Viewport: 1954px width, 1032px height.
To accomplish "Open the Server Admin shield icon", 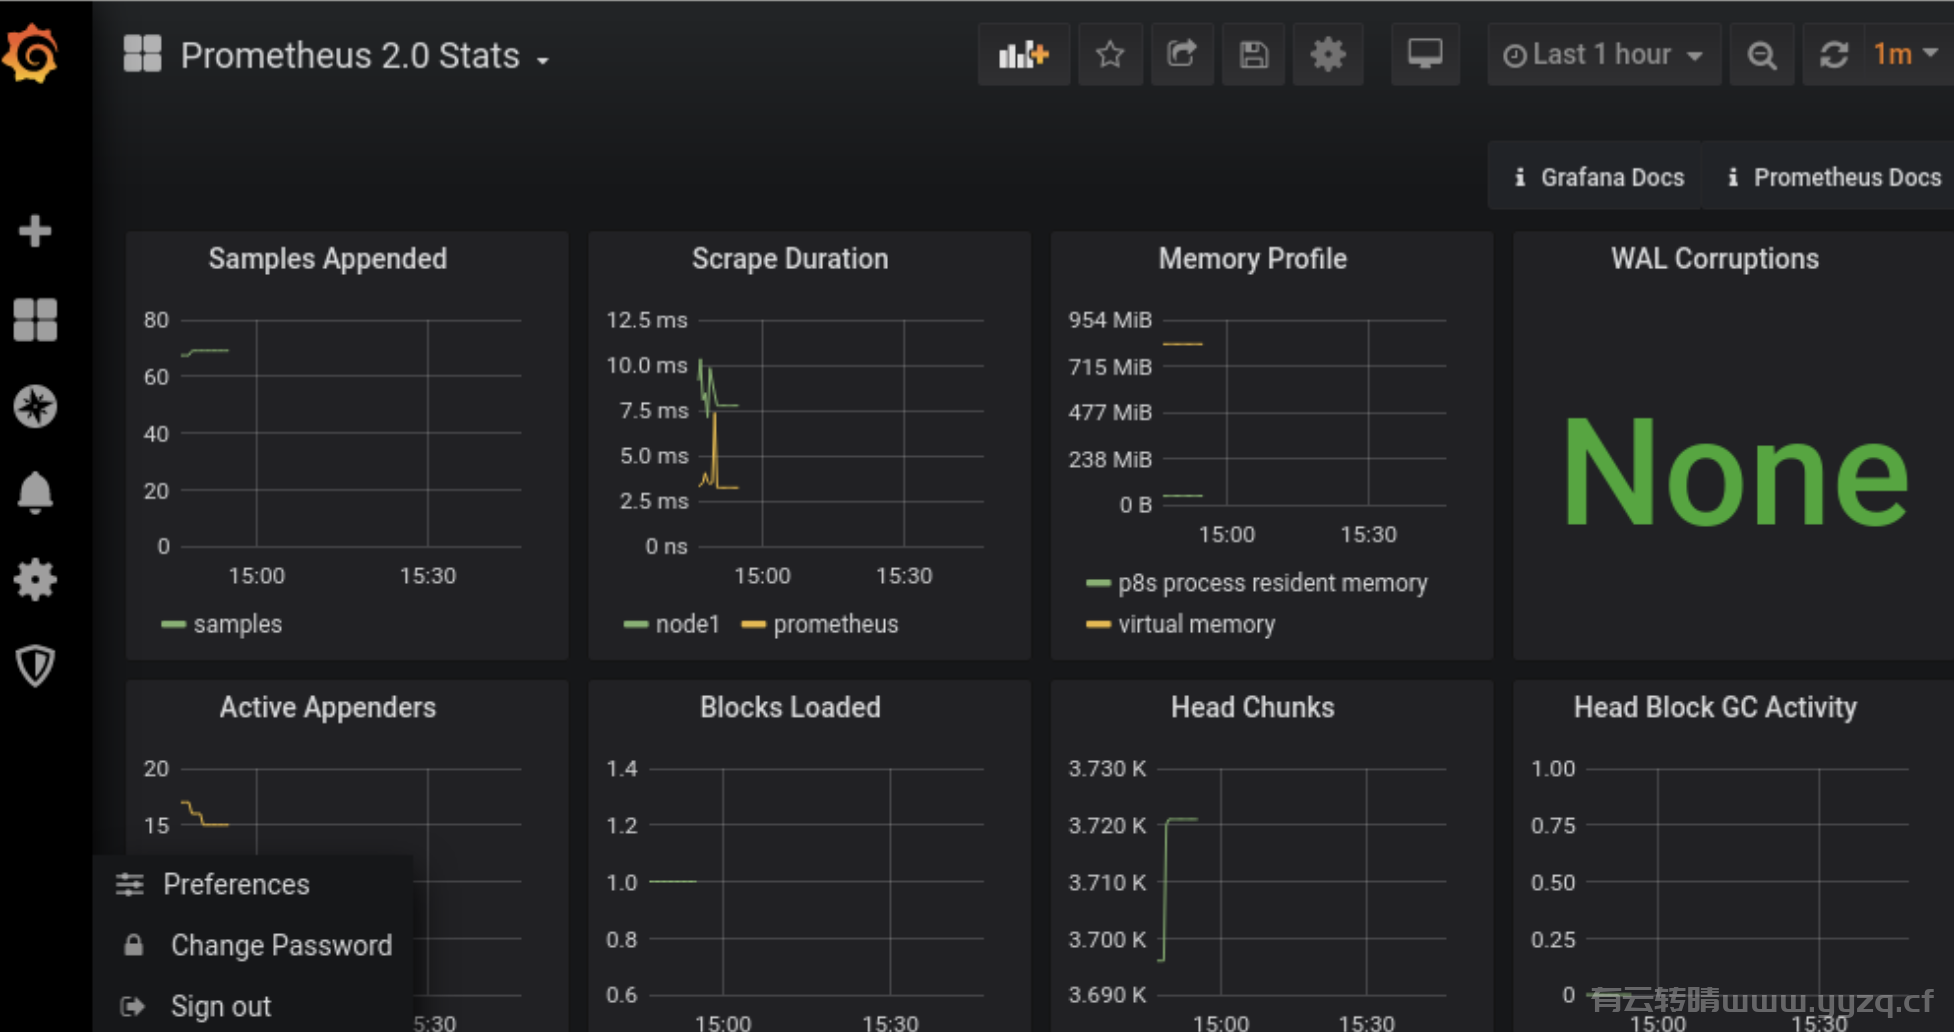I will (x=35, y=666).
